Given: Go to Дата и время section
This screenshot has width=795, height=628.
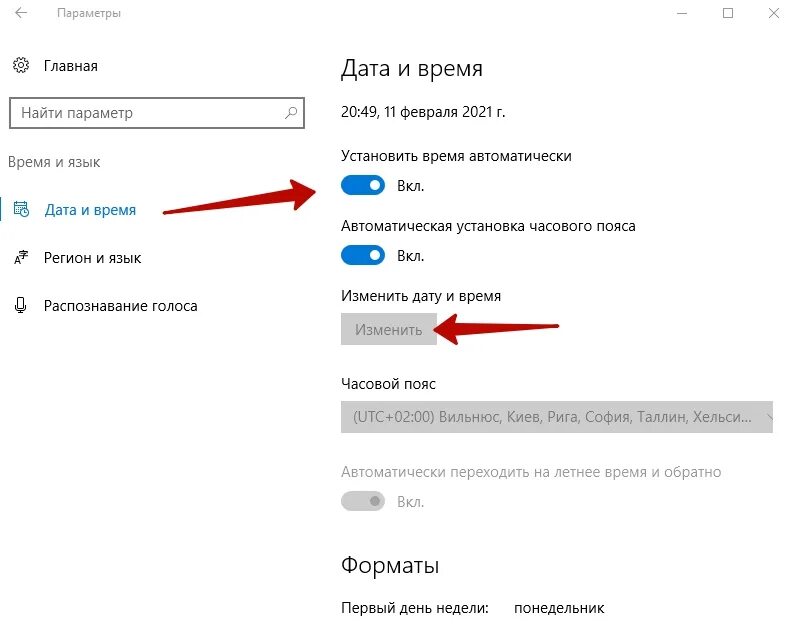Looking at the screenshot, I should coord(90,210).
